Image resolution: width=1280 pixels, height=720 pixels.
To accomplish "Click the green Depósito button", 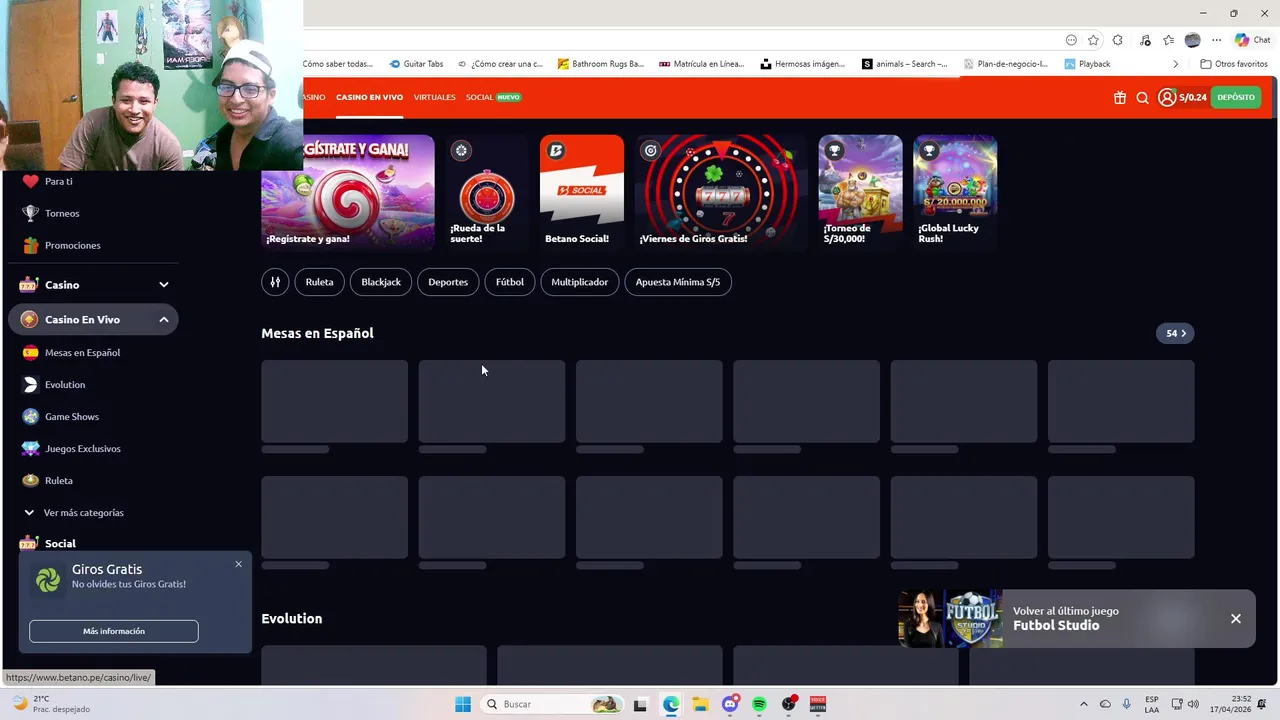I will pos(1236,97).
